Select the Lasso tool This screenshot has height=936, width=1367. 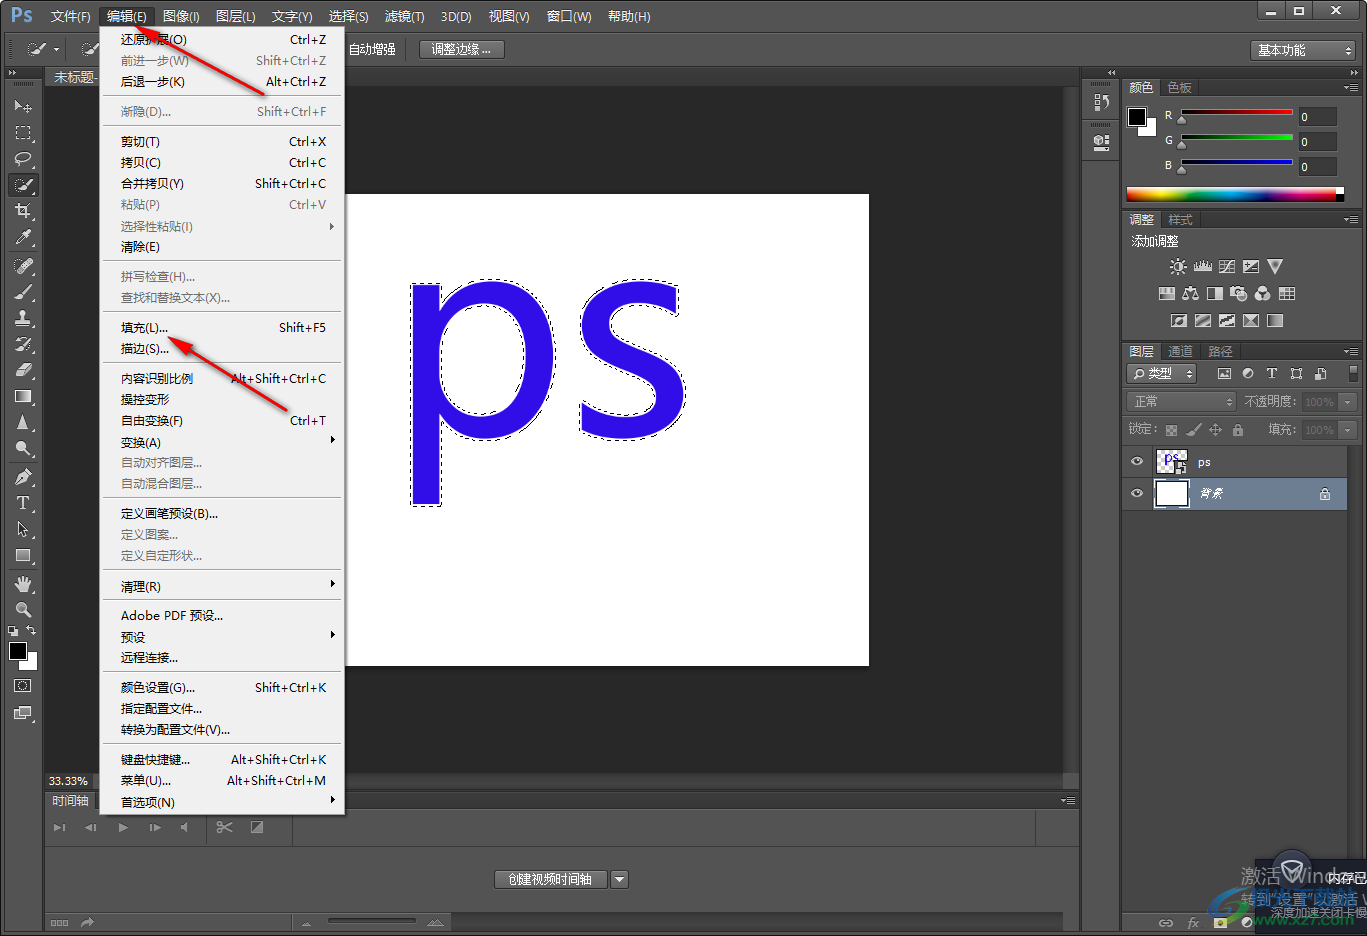pyautogui.click(x=23, y=159)
